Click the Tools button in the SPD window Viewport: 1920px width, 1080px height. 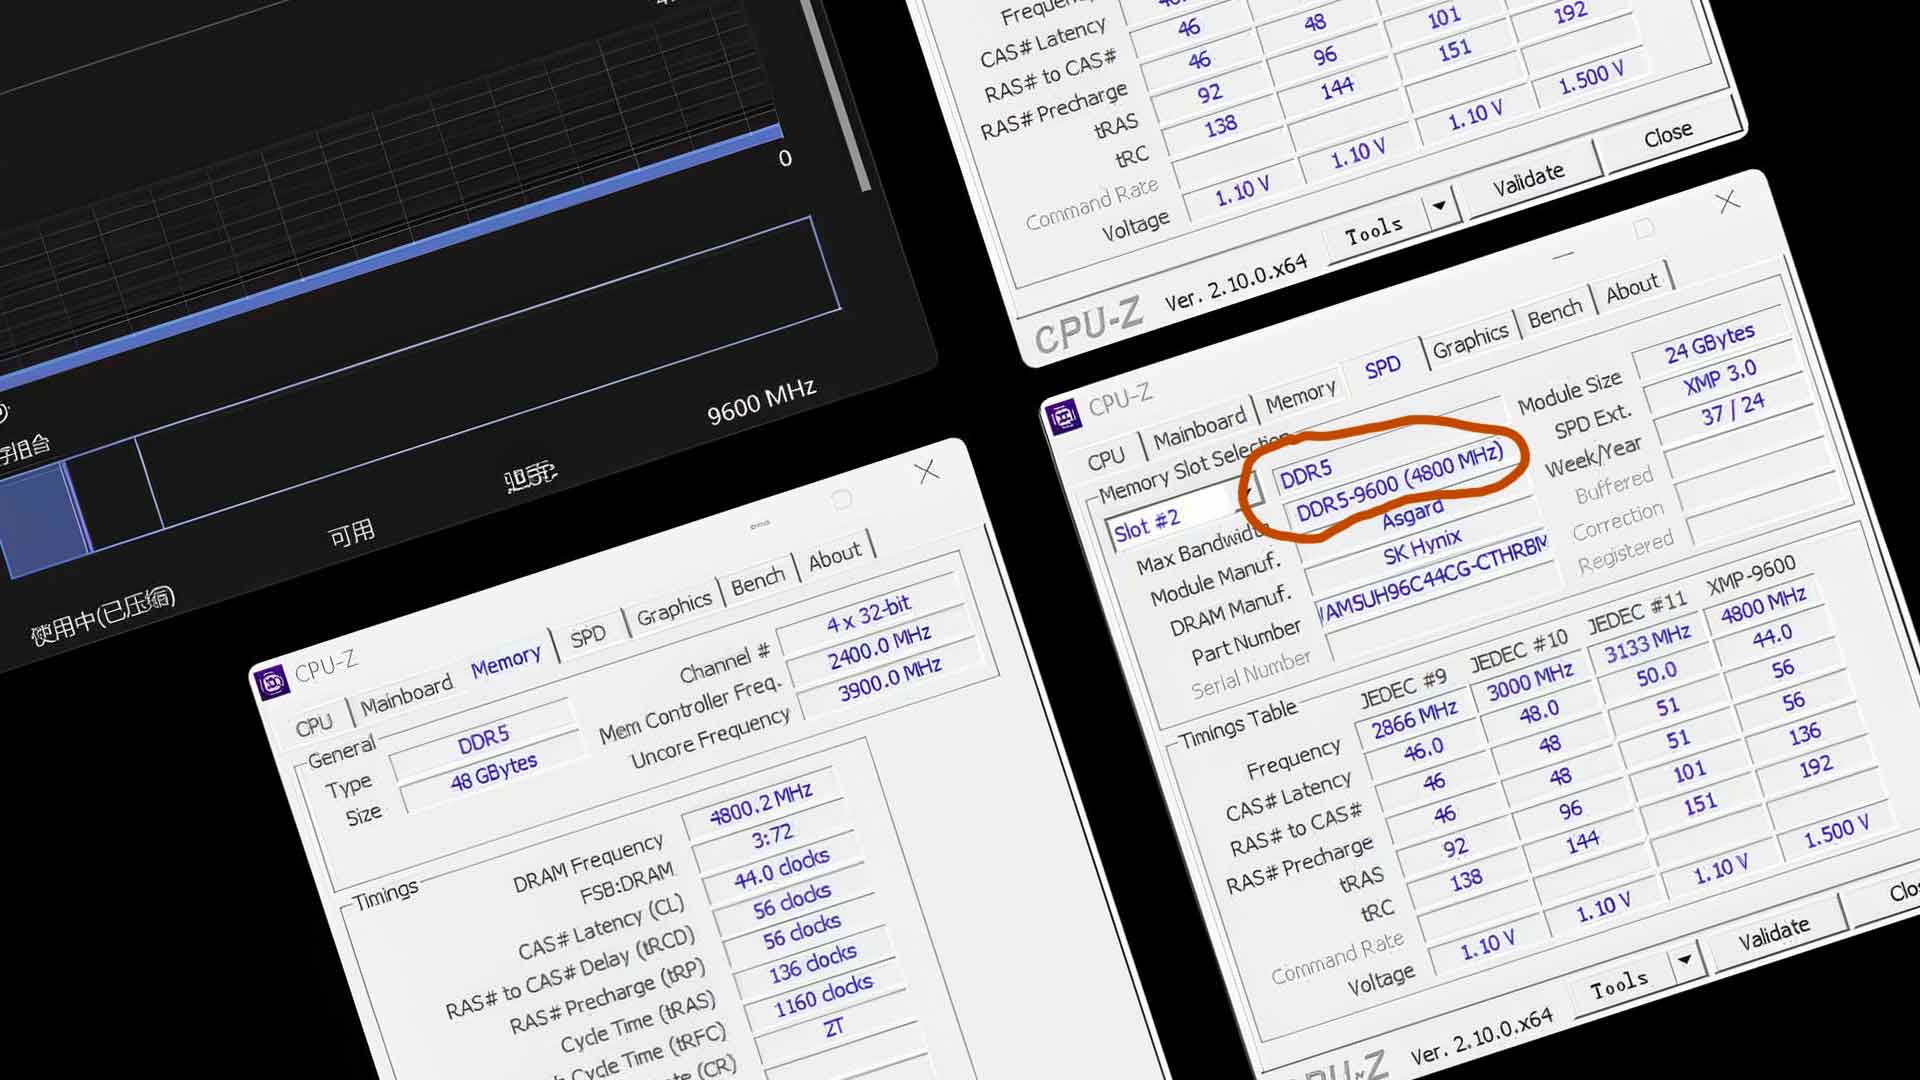coord(1620,983)
